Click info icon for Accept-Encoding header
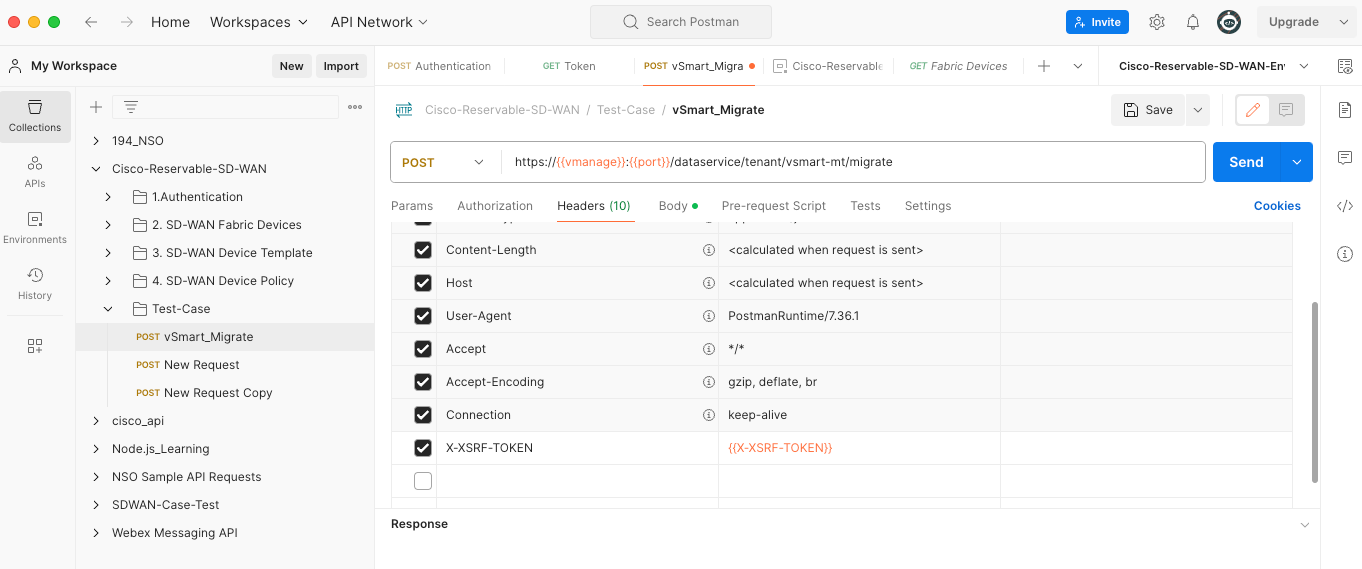1362x569 pixels. tap(708, 382)
